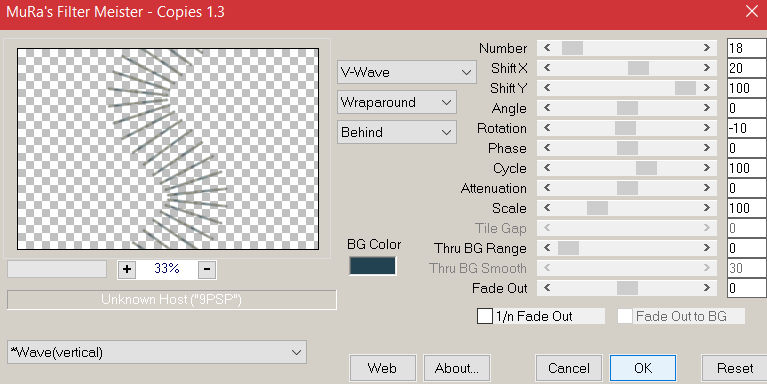Decrease Cycle with left arrow
The width and height of the screenshot is (767, 384).
(x=547, y=168)
